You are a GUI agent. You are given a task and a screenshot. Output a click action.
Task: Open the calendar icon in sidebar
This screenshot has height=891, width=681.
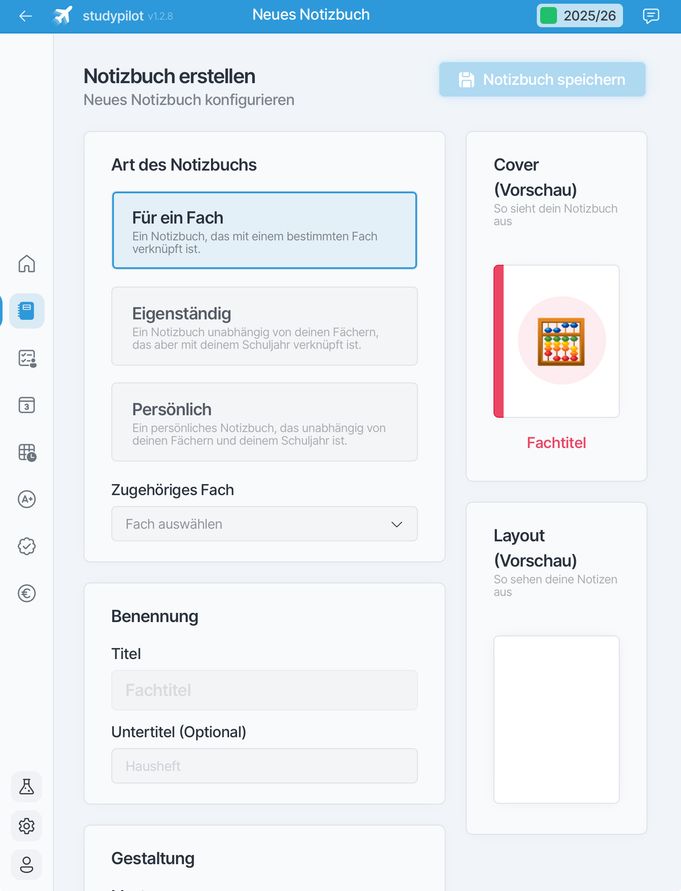coord(27,405)
